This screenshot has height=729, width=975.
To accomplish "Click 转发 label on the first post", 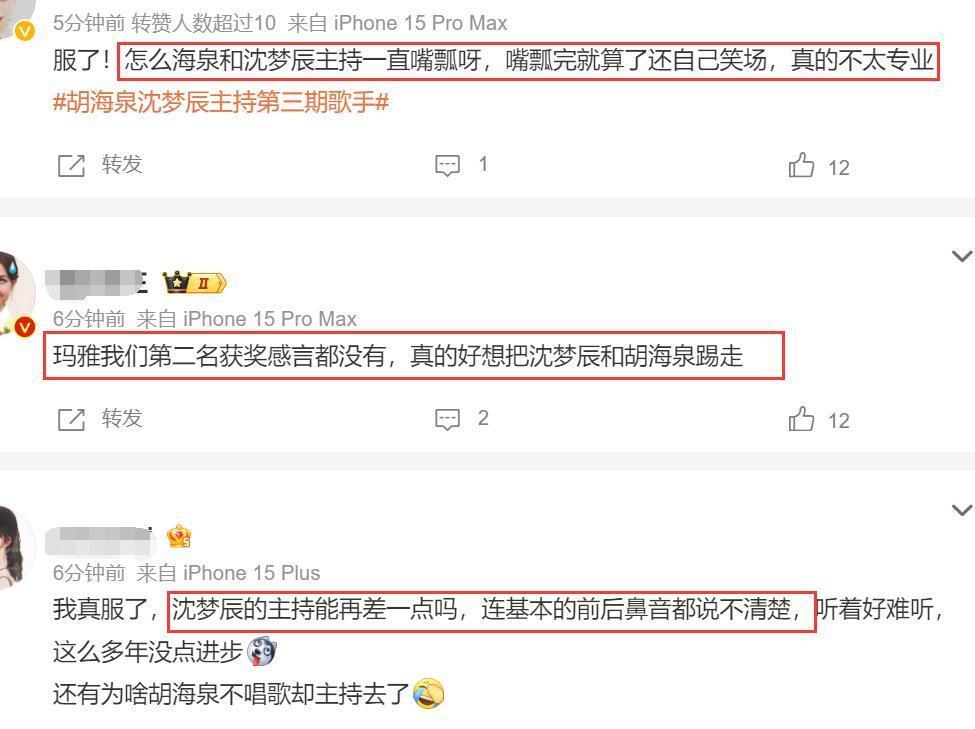I will [122, 165].
